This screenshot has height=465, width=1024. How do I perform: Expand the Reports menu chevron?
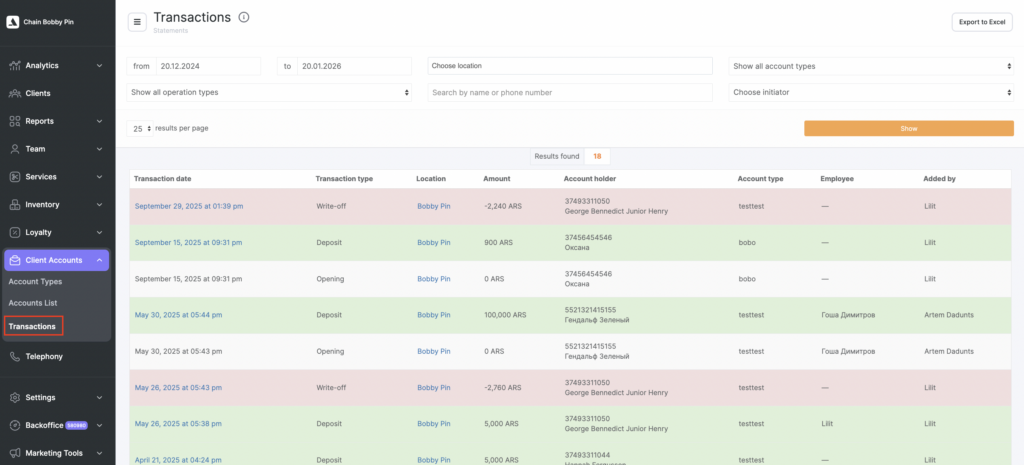(99, 121)
